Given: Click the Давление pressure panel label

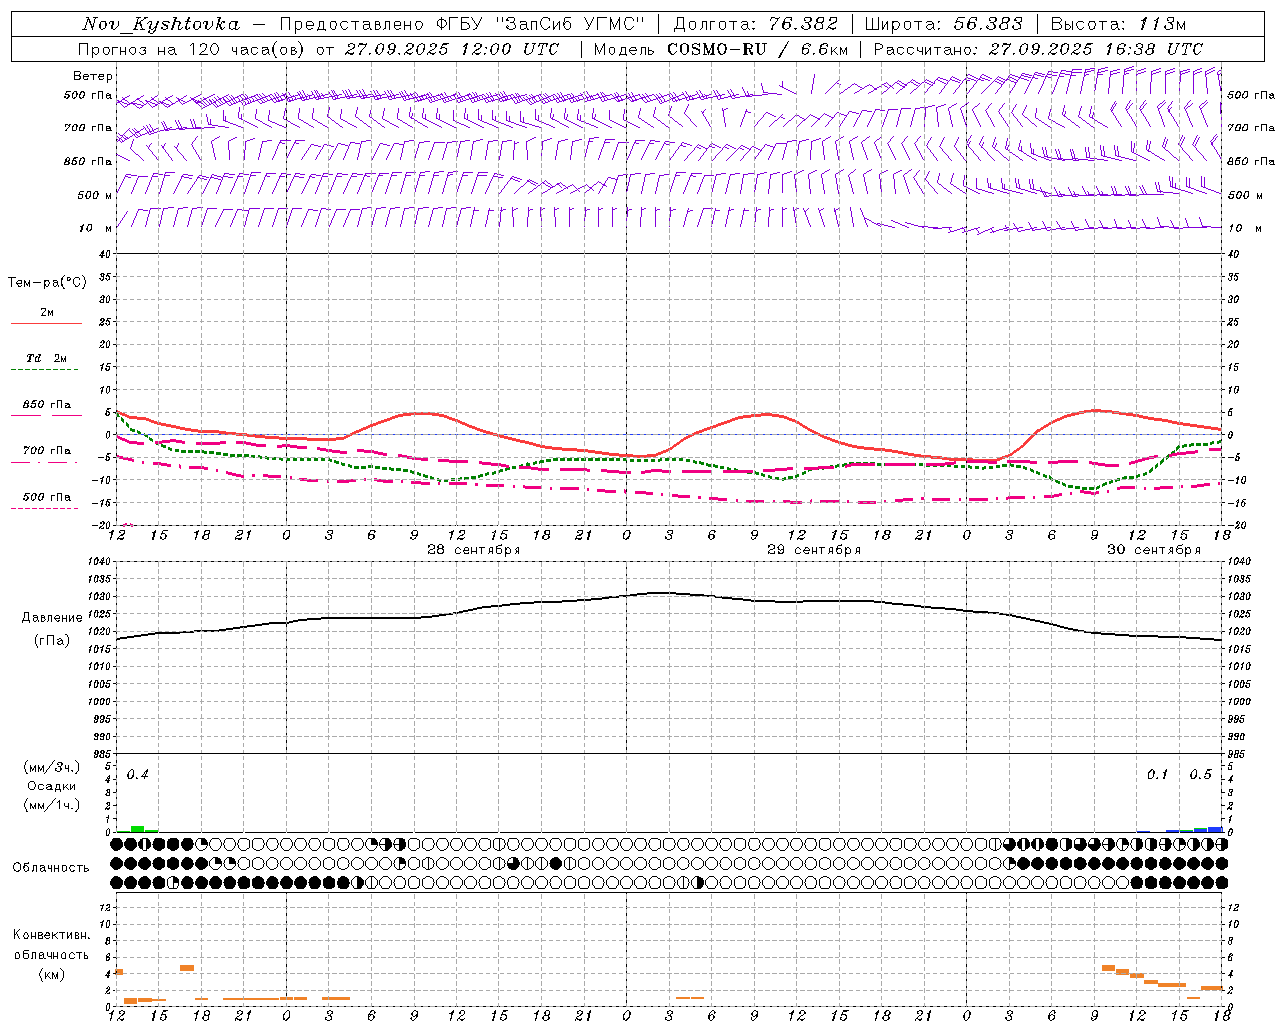Looking at the screenshot, I should [52, 618].
